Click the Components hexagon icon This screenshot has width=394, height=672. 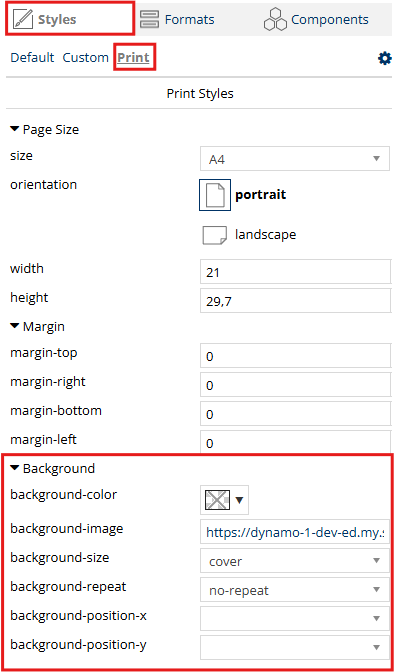(x=275, y=19)
